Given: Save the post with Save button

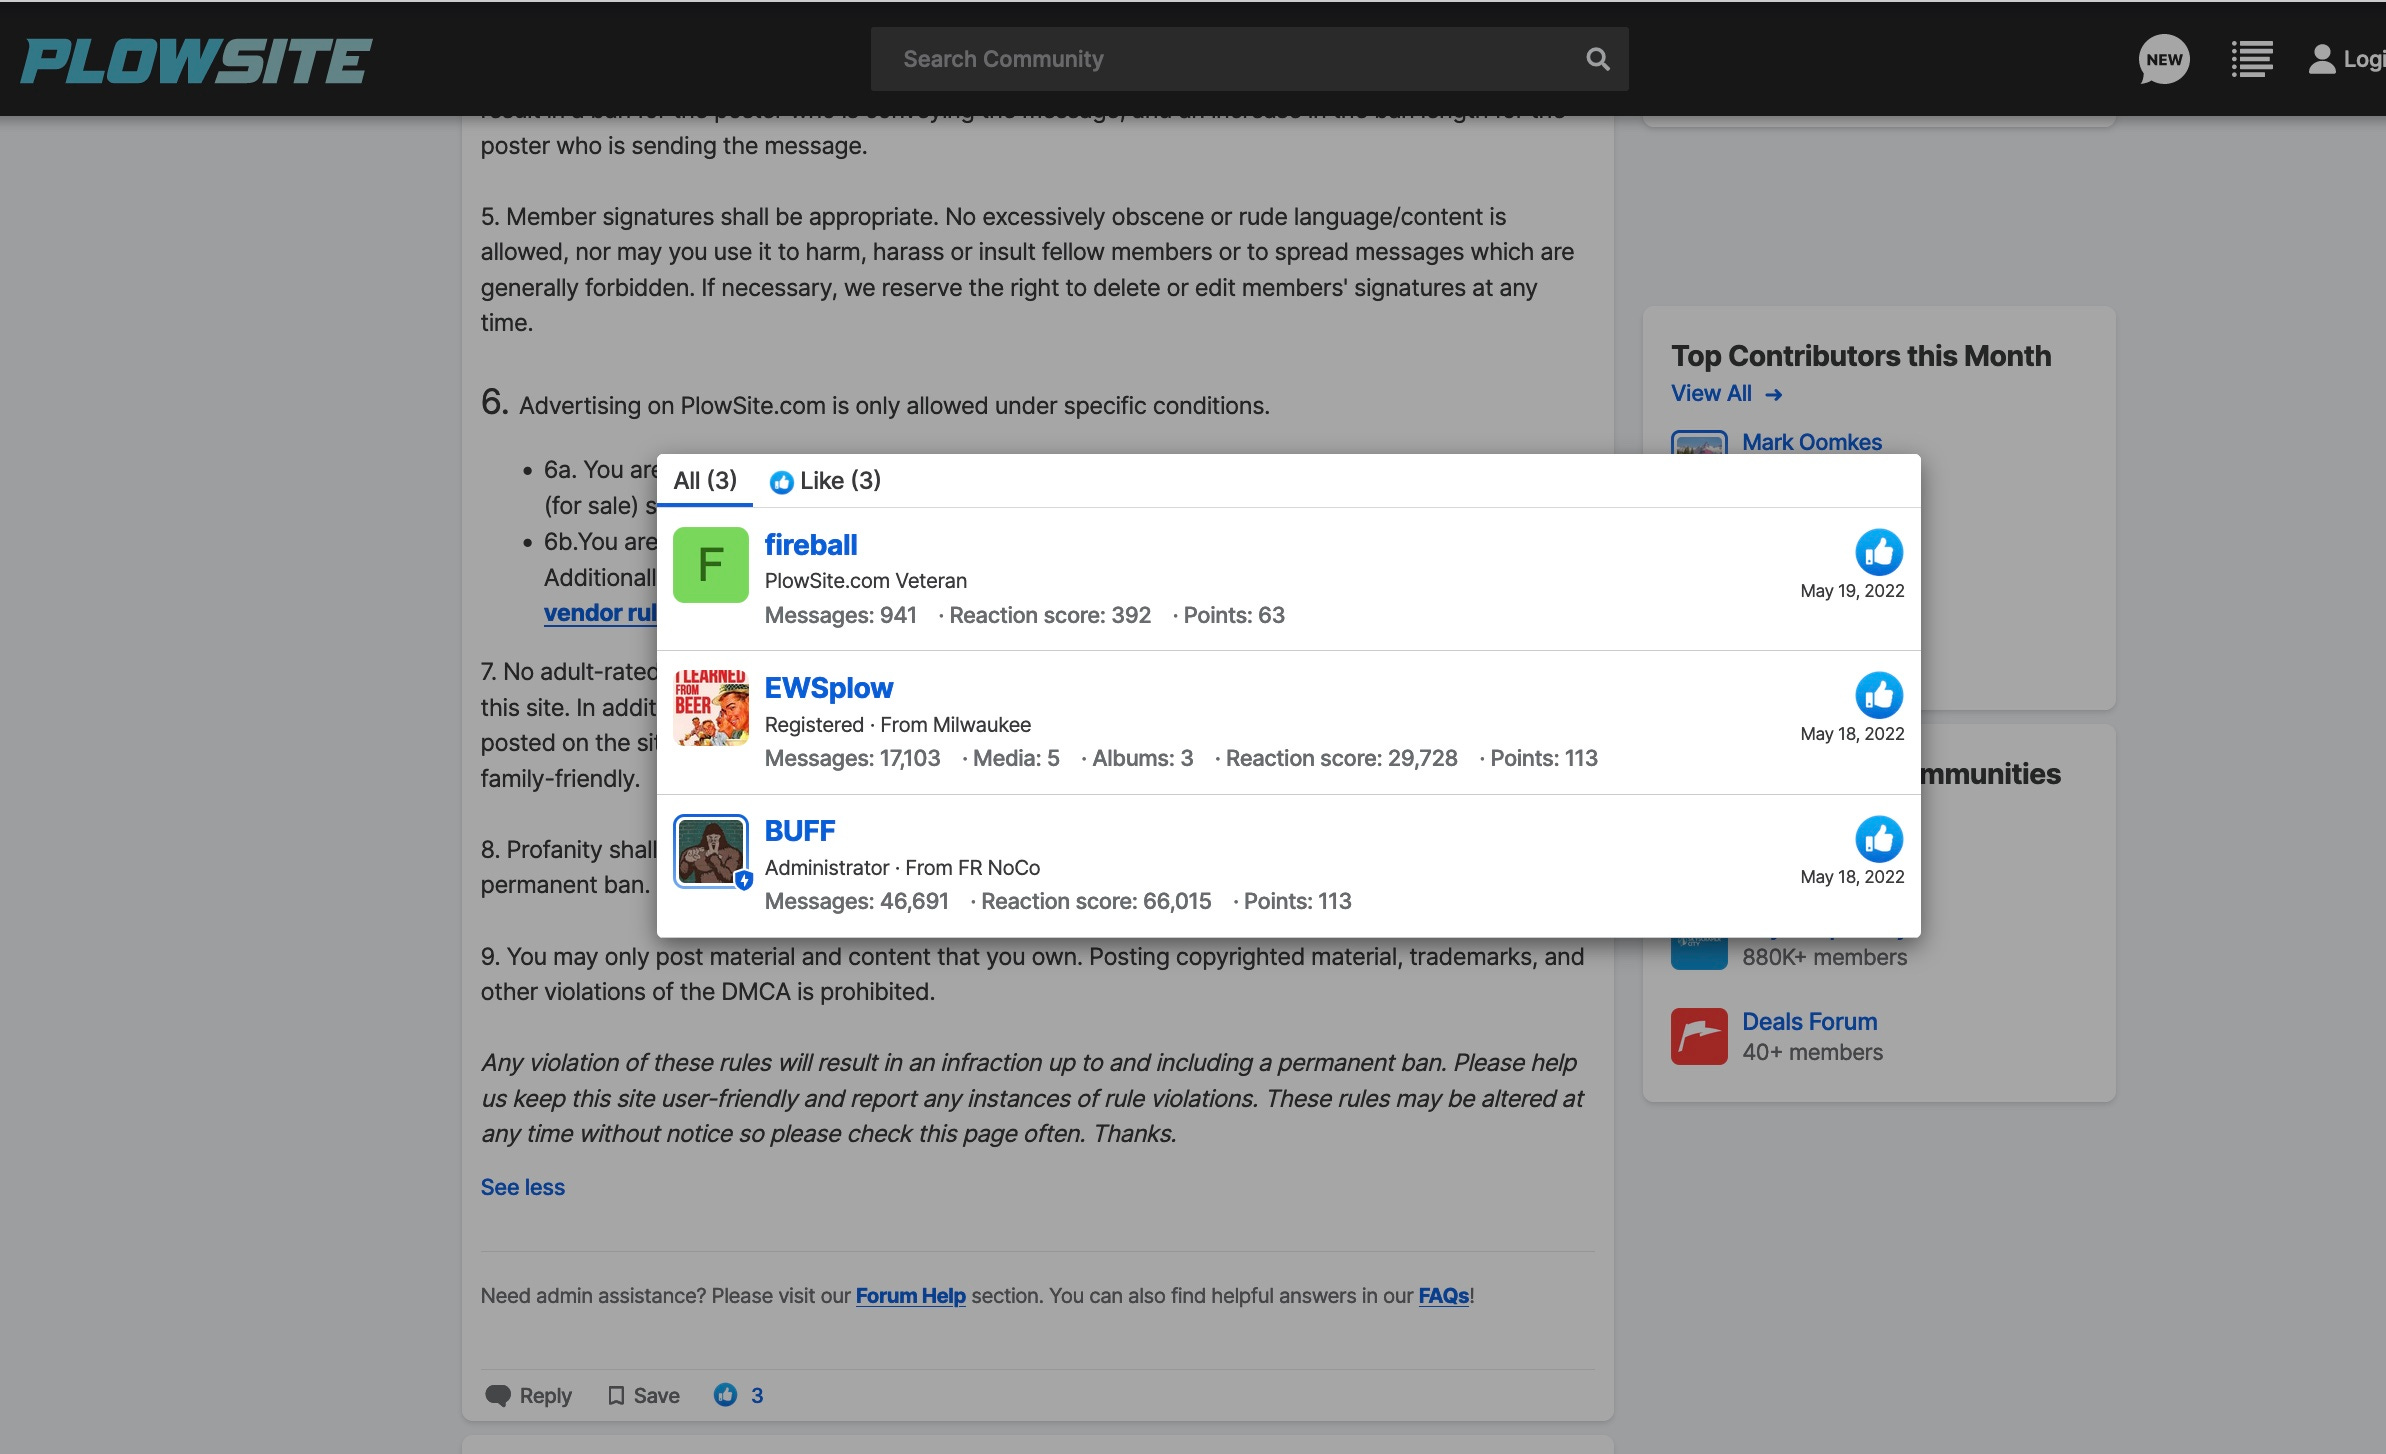Looking at the screenshot, I should [644, 1395].
